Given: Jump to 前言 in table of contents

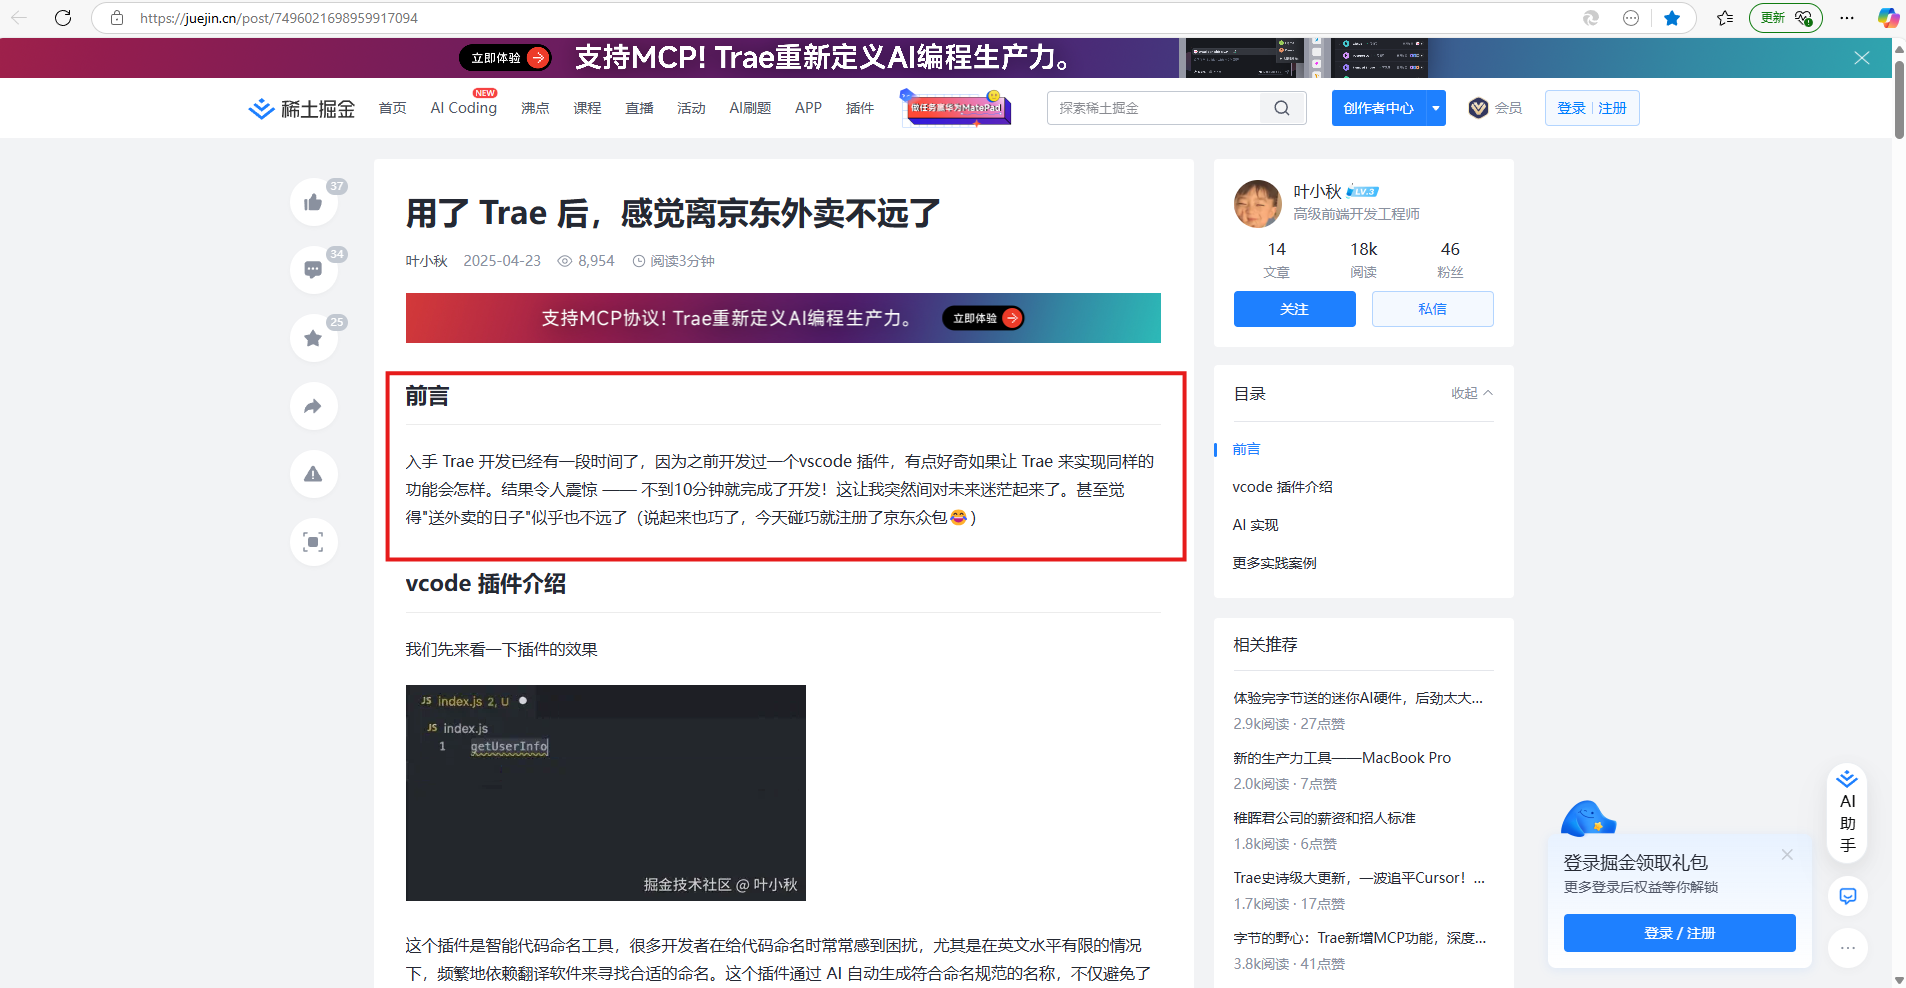Looking at the screenshot, I should click(1246, 449).
